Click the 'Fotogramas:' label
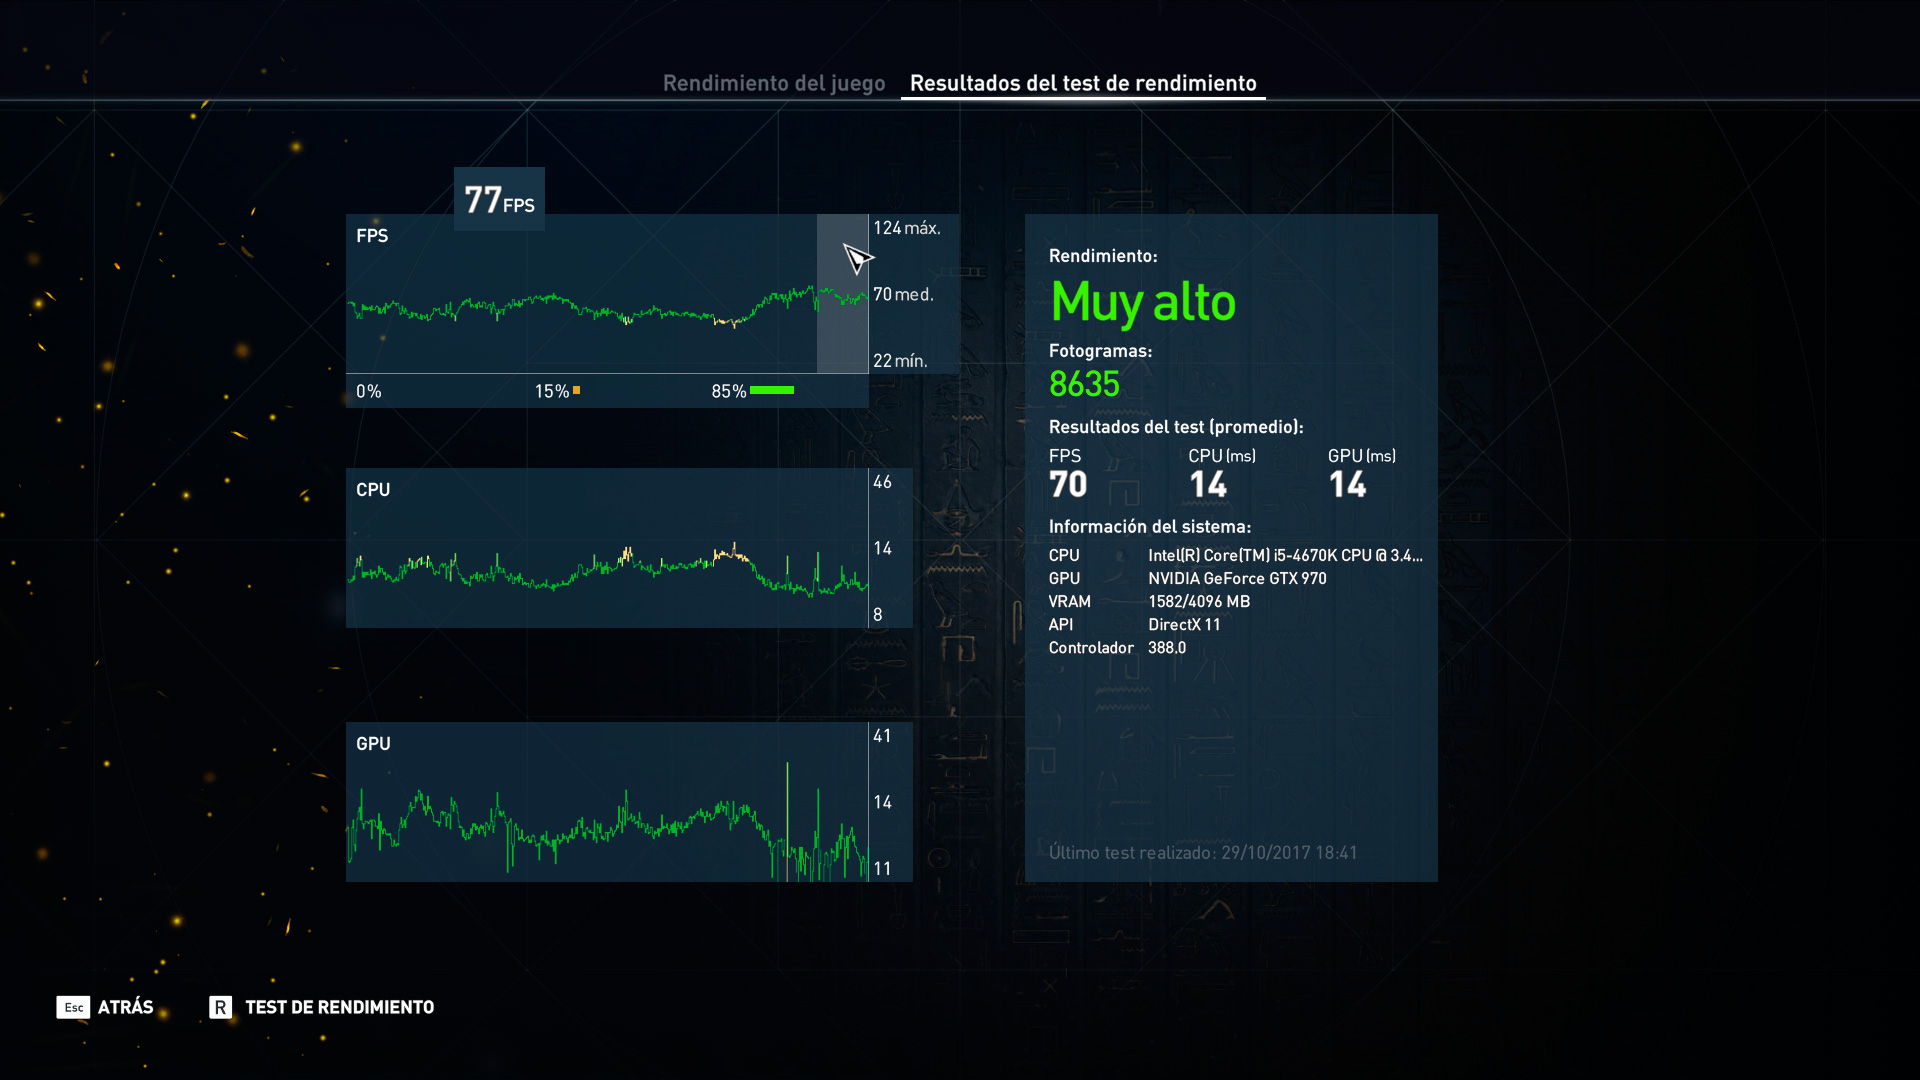Screen dimensions: 1920x1080 pyautogui.click(x=1100, y=351)
